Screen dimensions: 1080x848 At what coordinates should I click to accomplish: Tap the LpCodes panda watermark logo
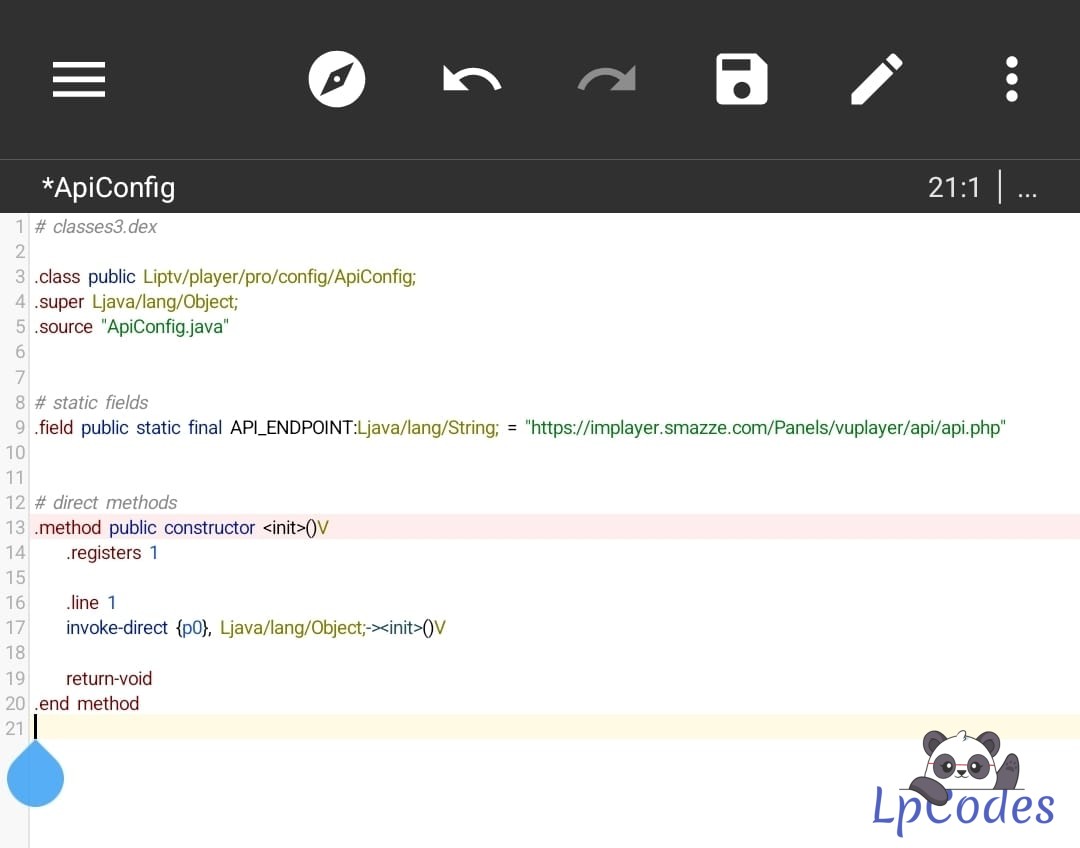tap(964, 782)
